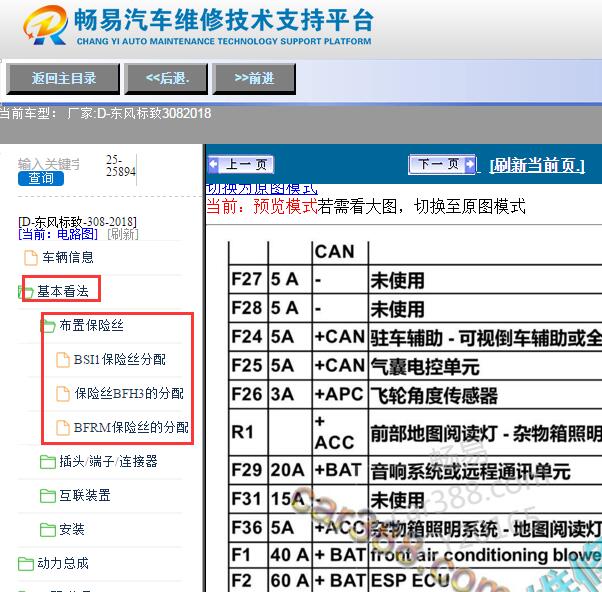
Task: Click the gray 刷新 link in sidebar
Action: 123,234
